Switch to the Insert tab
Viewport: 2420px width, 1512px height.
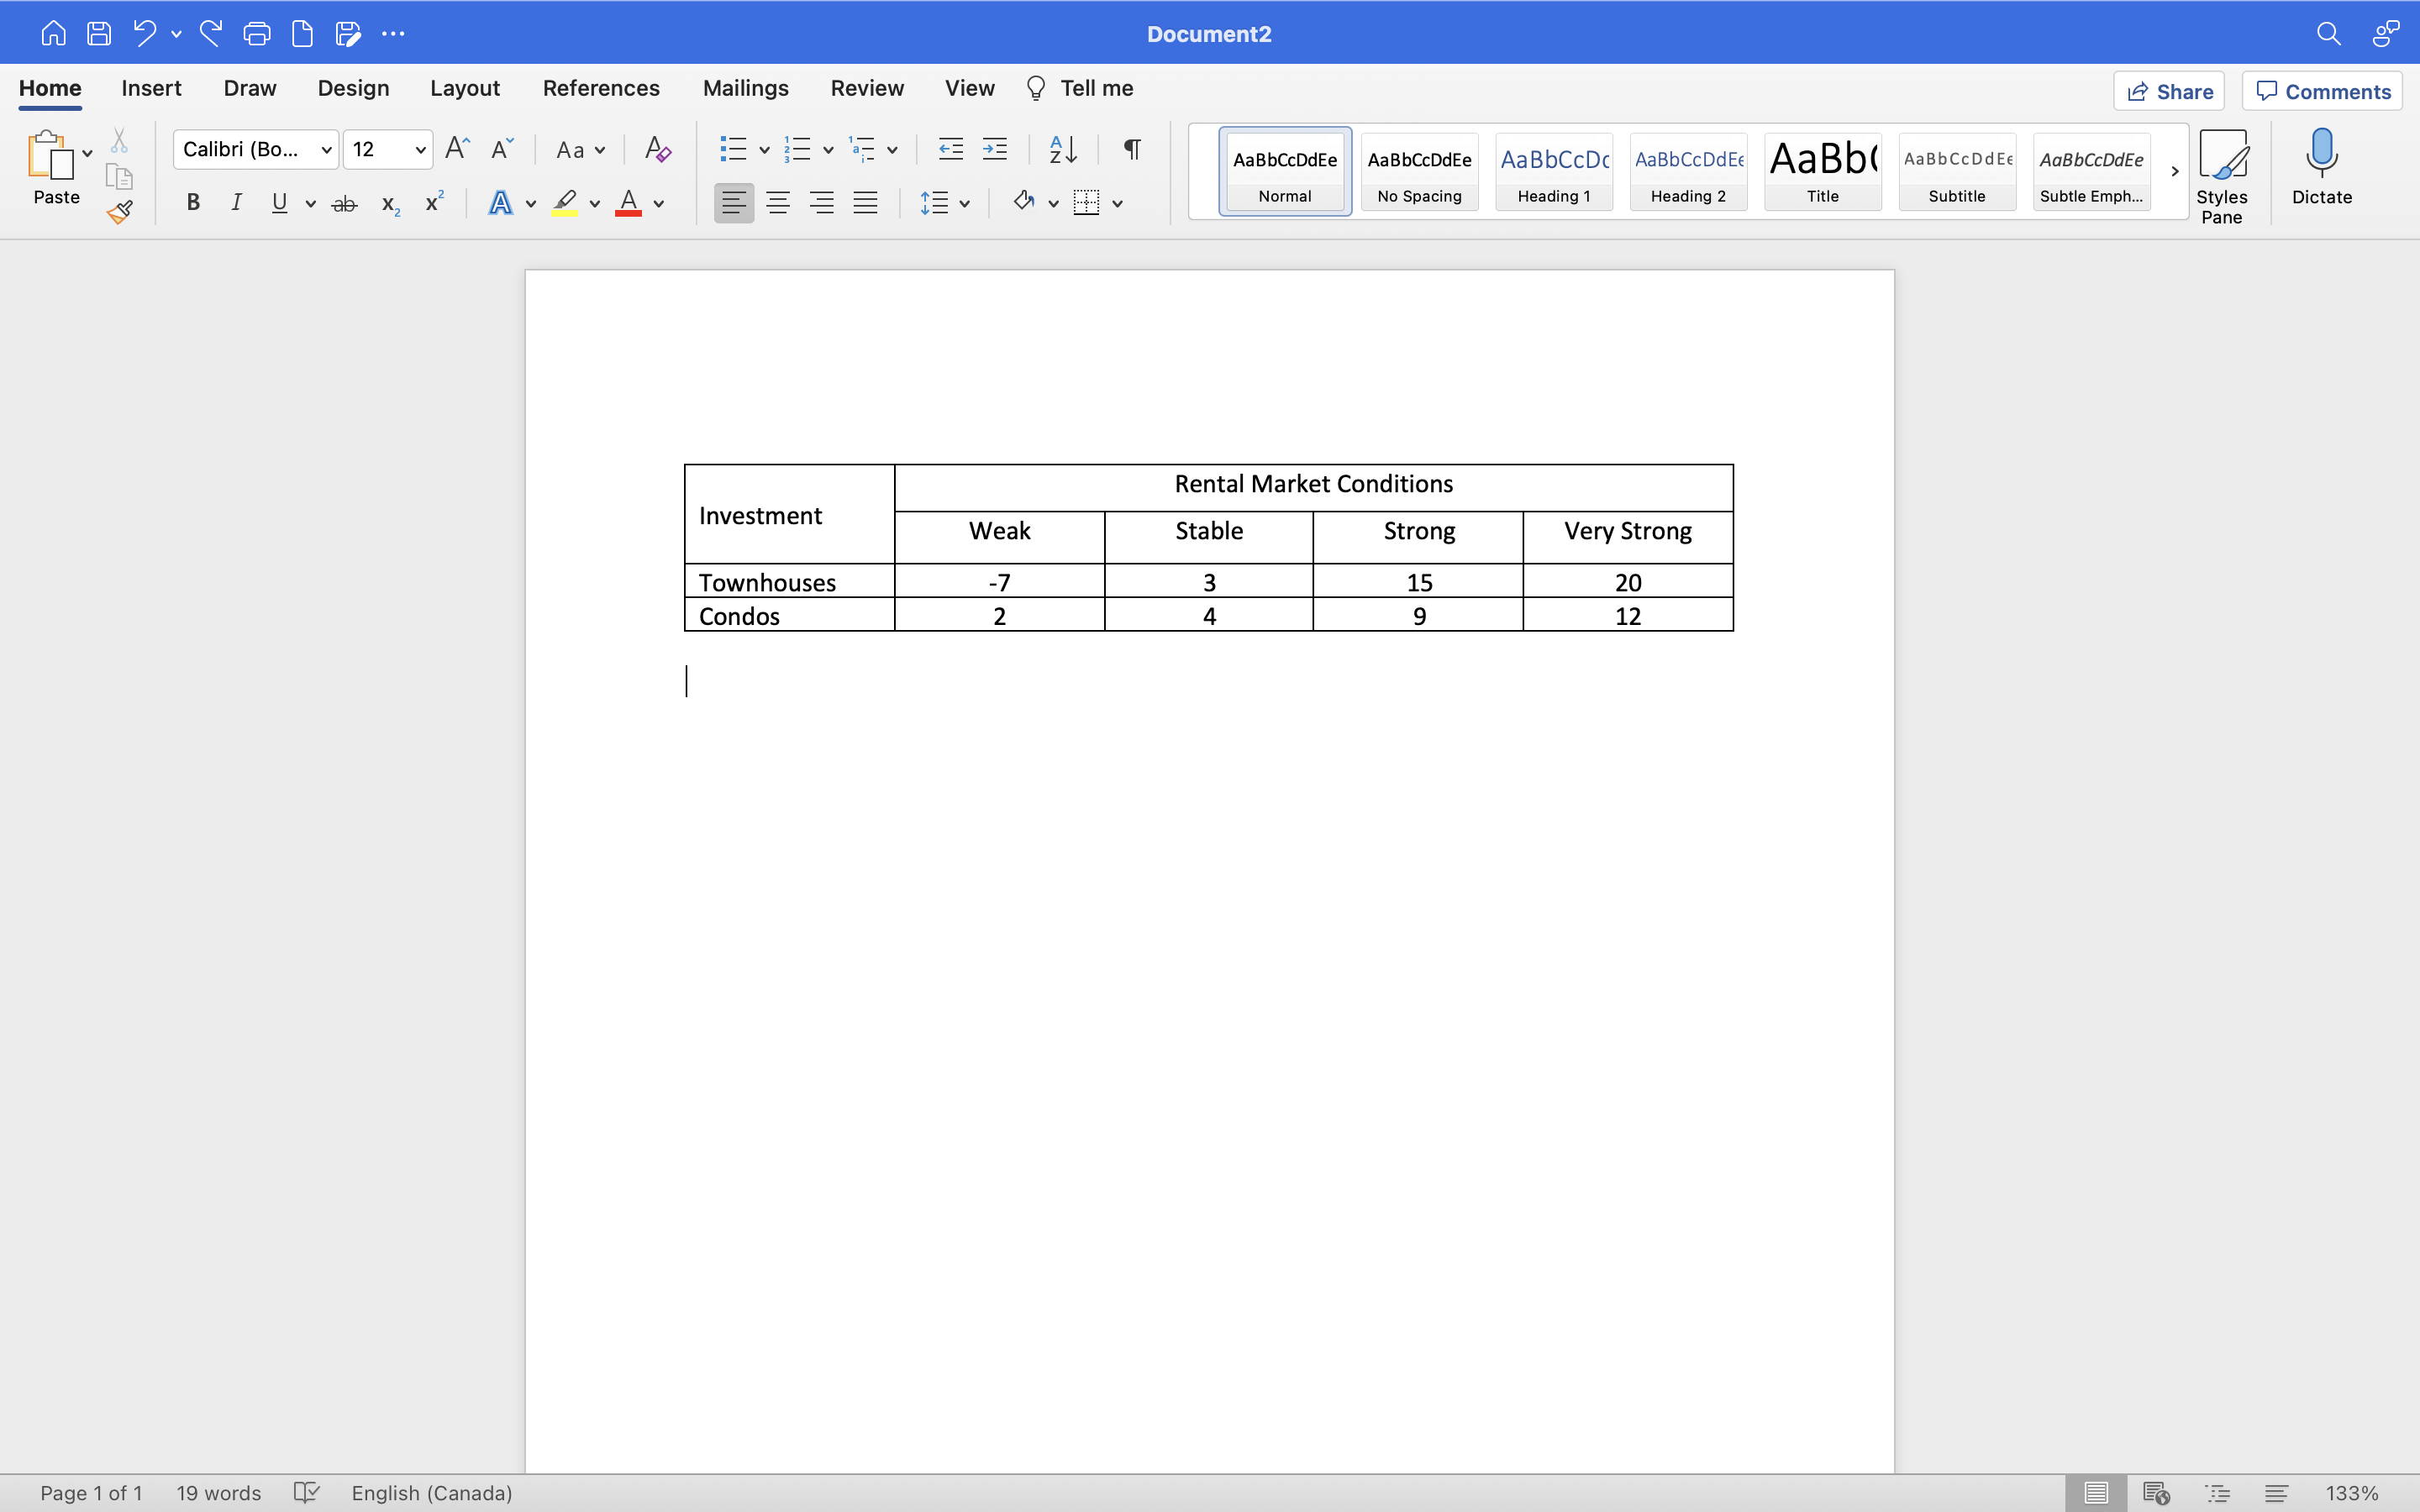click(x=151, y=88)
